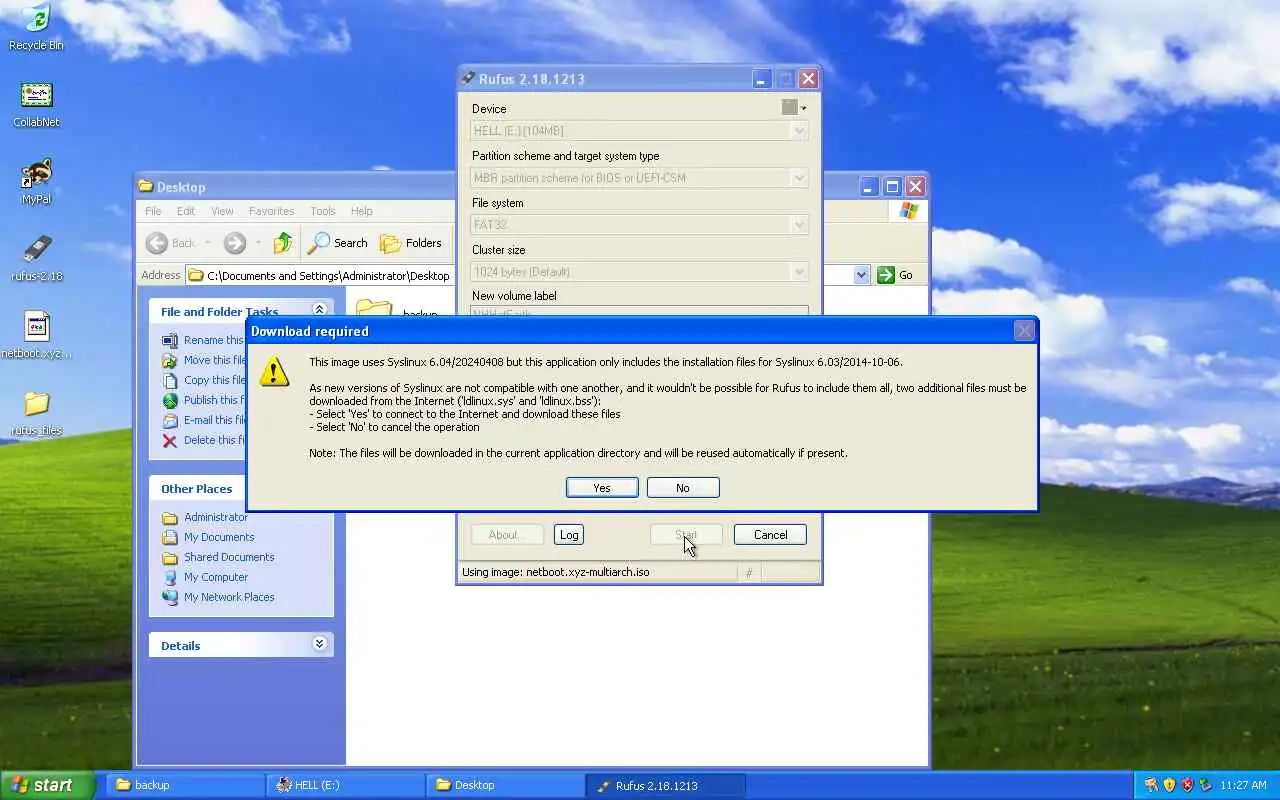Select the Recycle Bin desktop icon
Screen dimensions: 1280x800
[x=36, y=27]
